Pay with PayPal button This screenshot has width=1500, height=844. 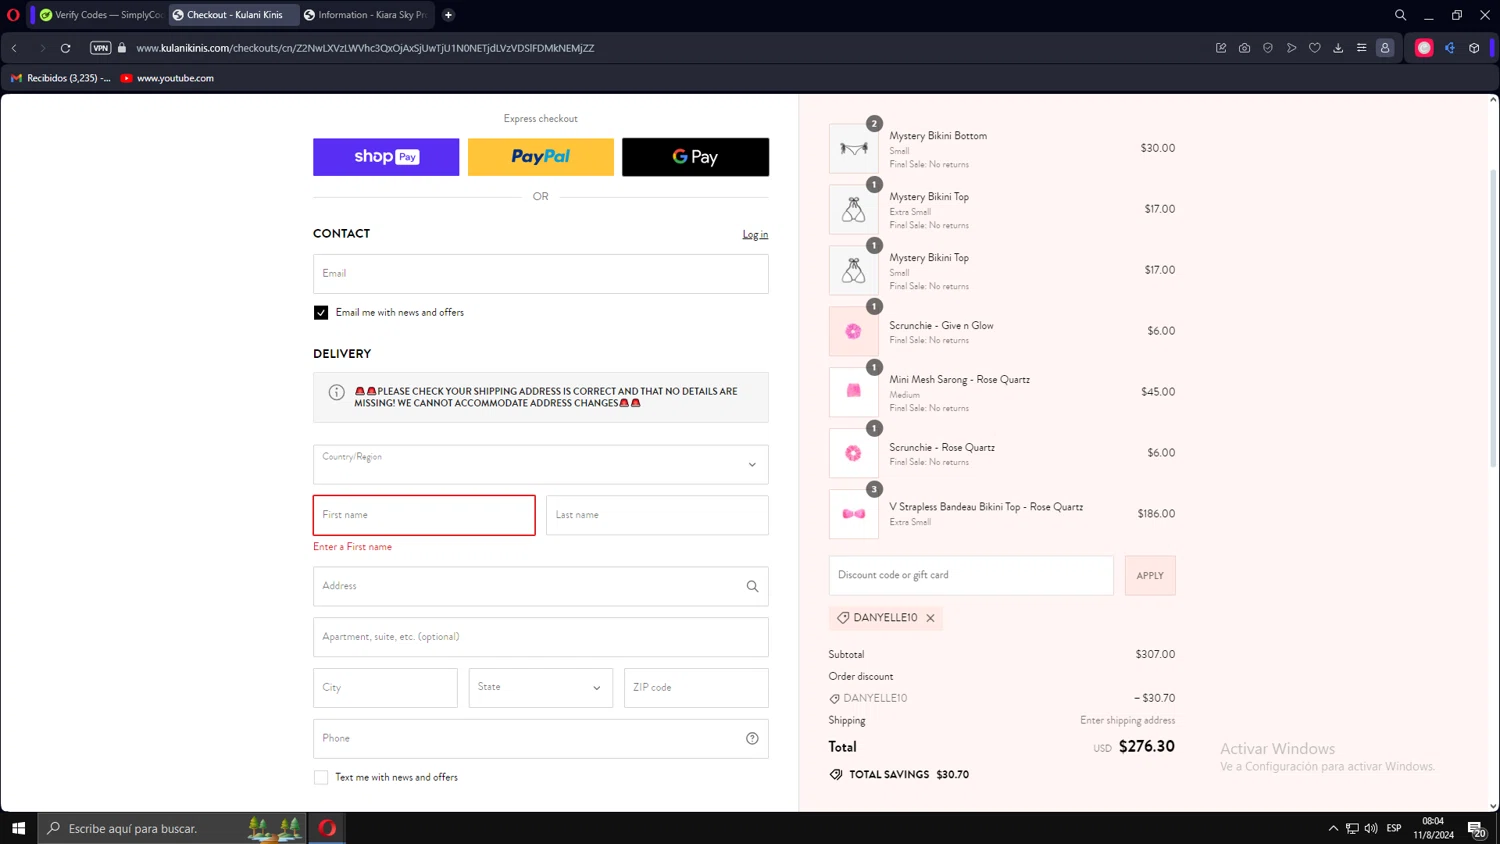coord(541,157)
